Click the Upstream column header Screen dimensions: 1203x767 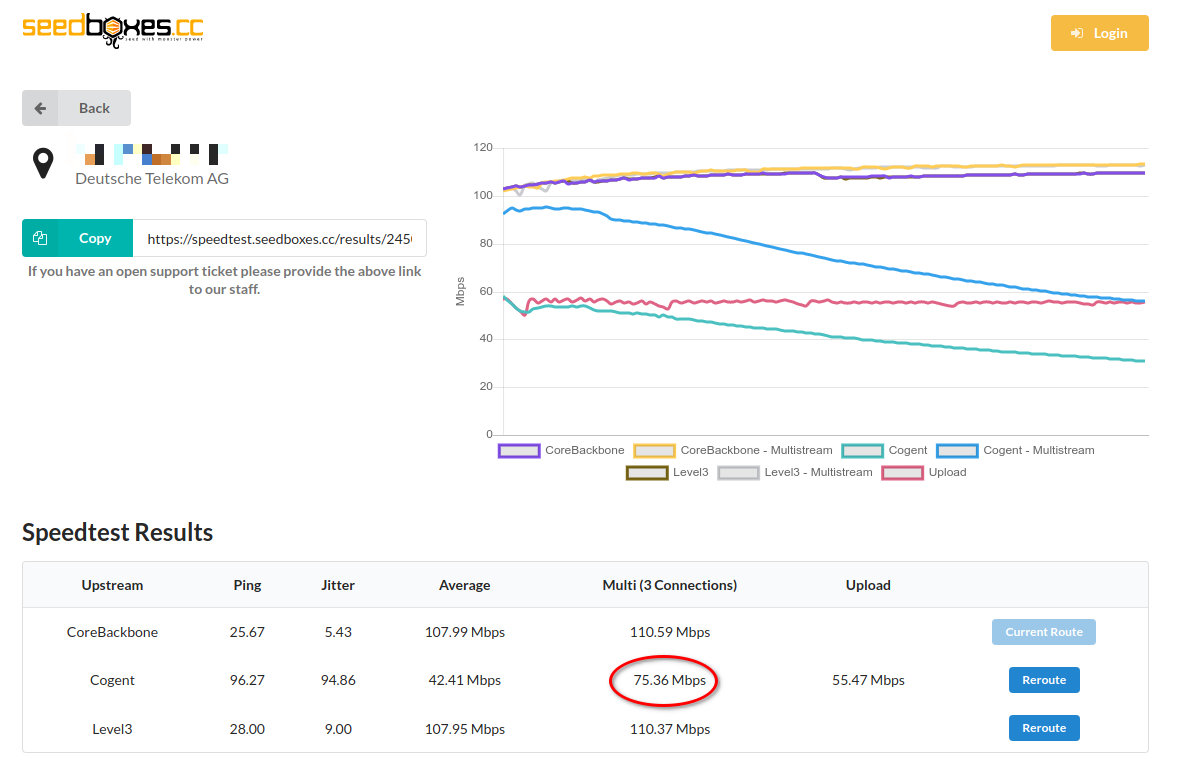click(x=112, y=585)
